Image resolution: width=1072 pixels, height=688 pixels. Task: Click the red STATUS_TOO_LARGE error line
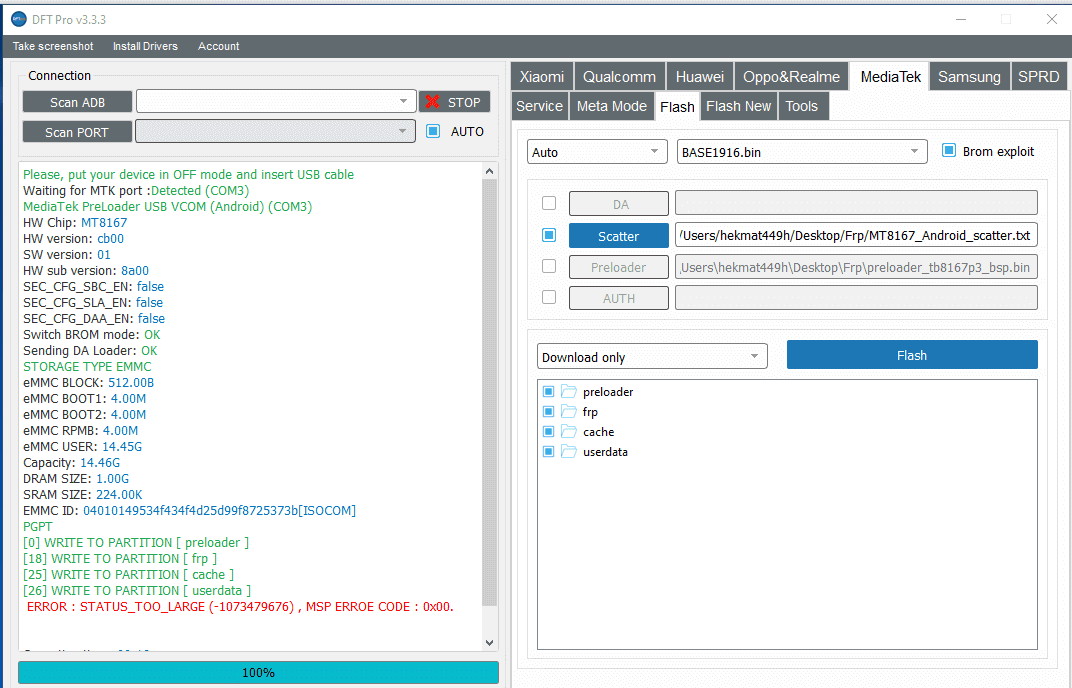tap(240, 607)
